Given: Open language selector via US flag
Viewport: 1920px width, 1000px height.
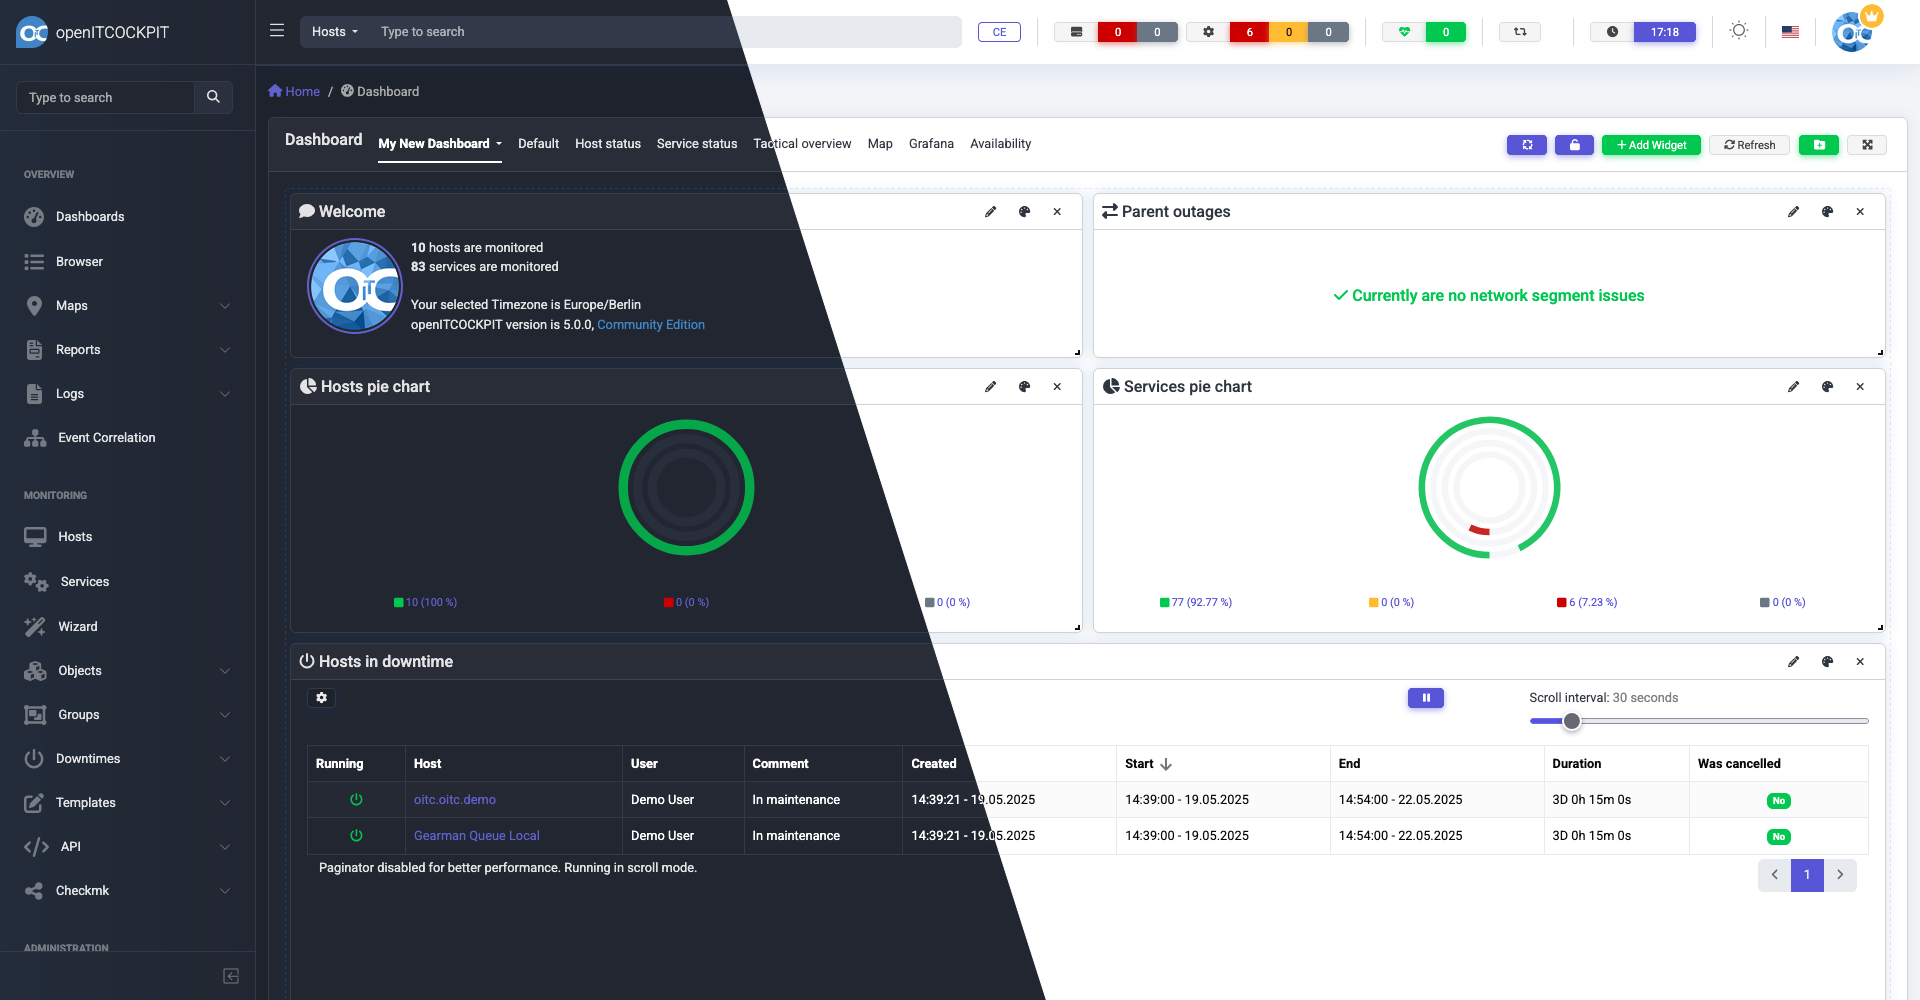Looking at the screenshot, I should tap(1790, 32).
